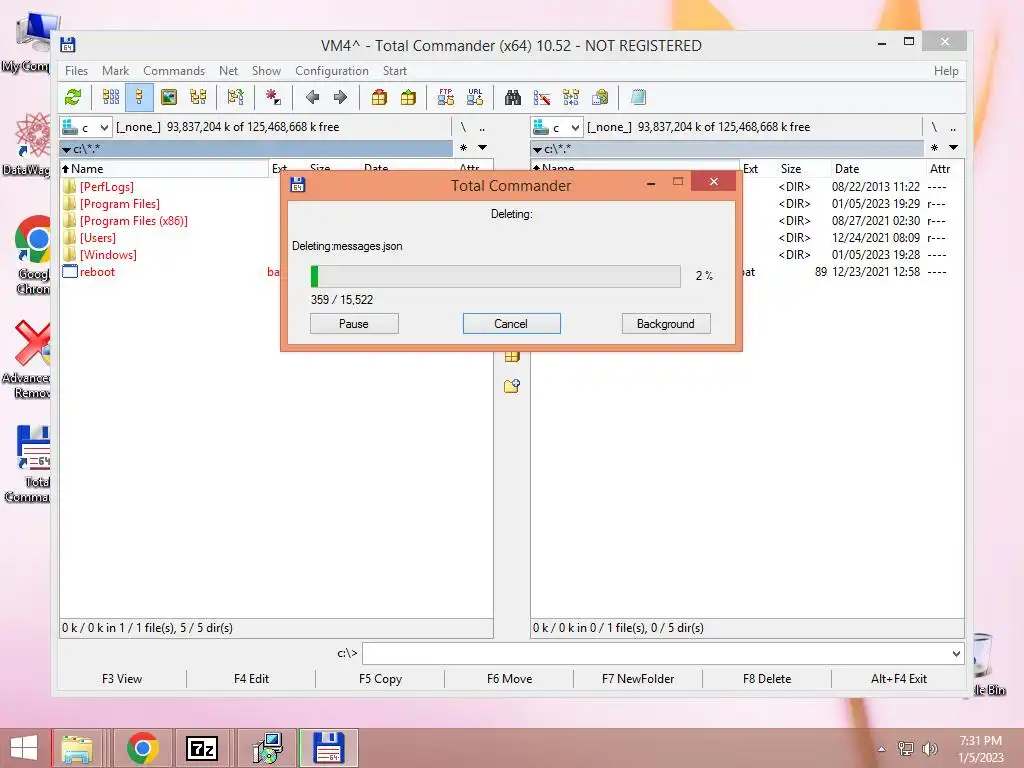
Task: Open the Net menu
Action: pyautogui.click(x=228, y=71)
